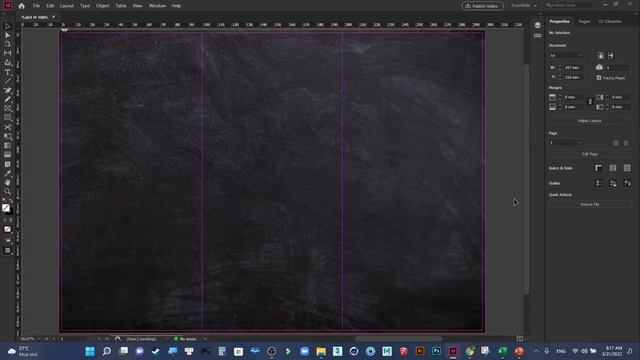Set portrait page orientation
This screenshot has height=360, width=640.
pos(600,55)
